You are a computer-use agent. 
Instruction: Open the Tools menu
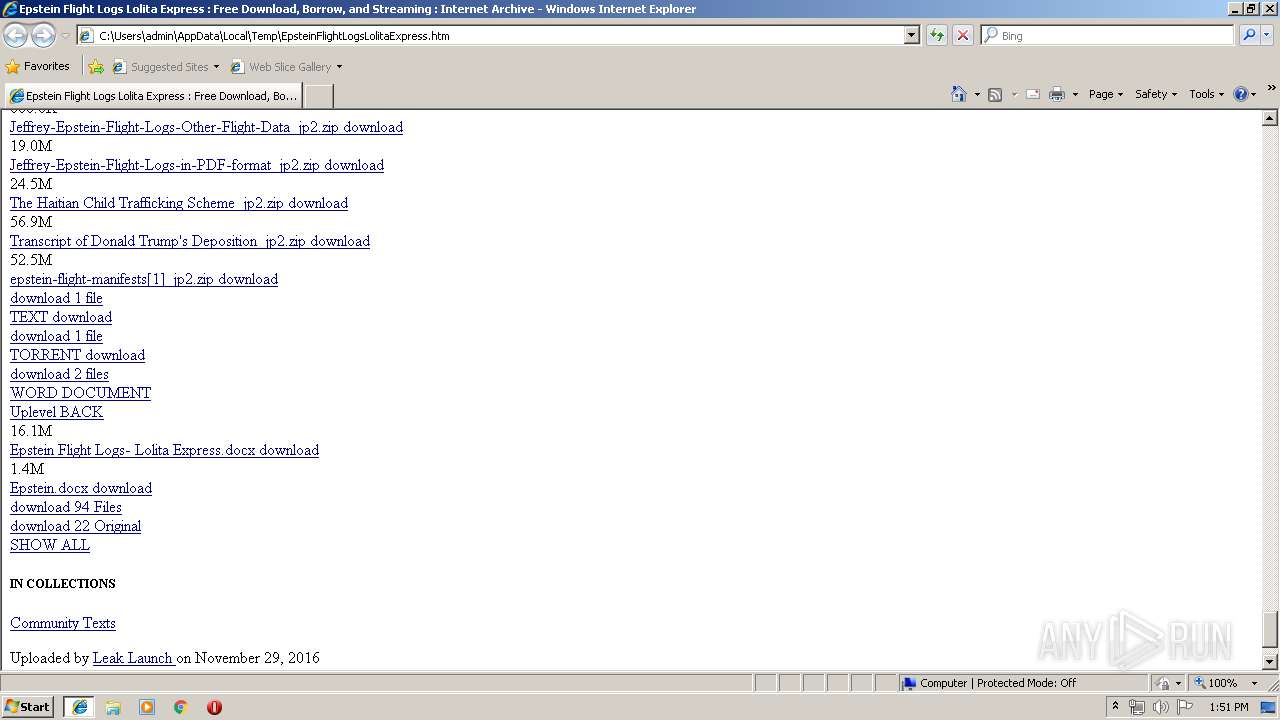(x=1206, y=94)
